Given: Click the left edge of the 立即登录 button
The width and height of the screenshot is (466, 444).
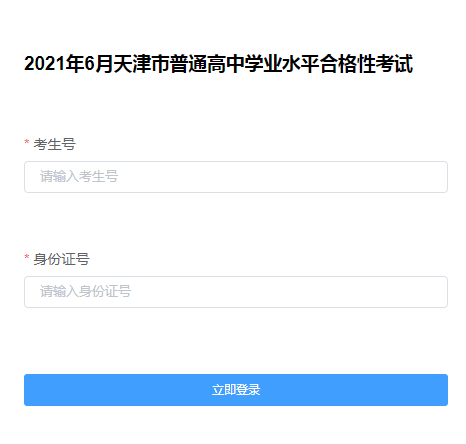Looking at the screenshot, I should coord(30,390).
